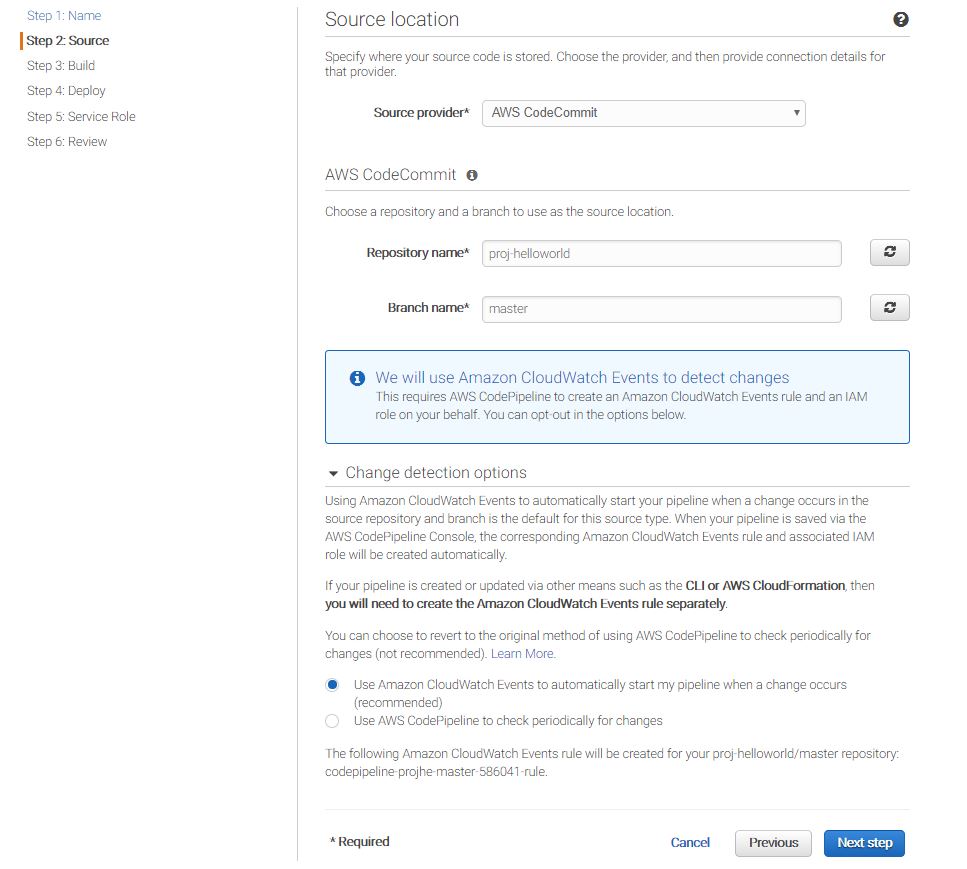Click the Cancel link
The width and height of the screenshot is (967, 869).
[x=690, y=843]
